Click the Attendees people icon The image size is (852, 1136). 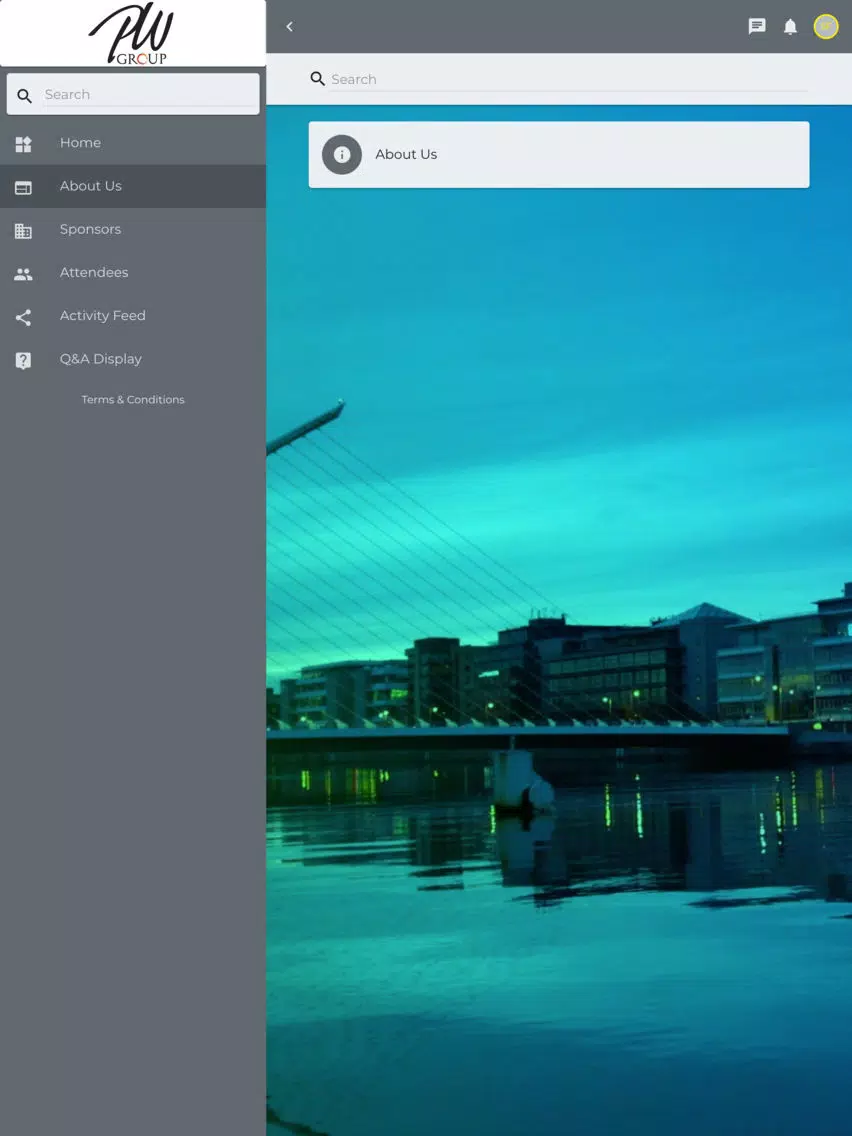click(23, 274)
